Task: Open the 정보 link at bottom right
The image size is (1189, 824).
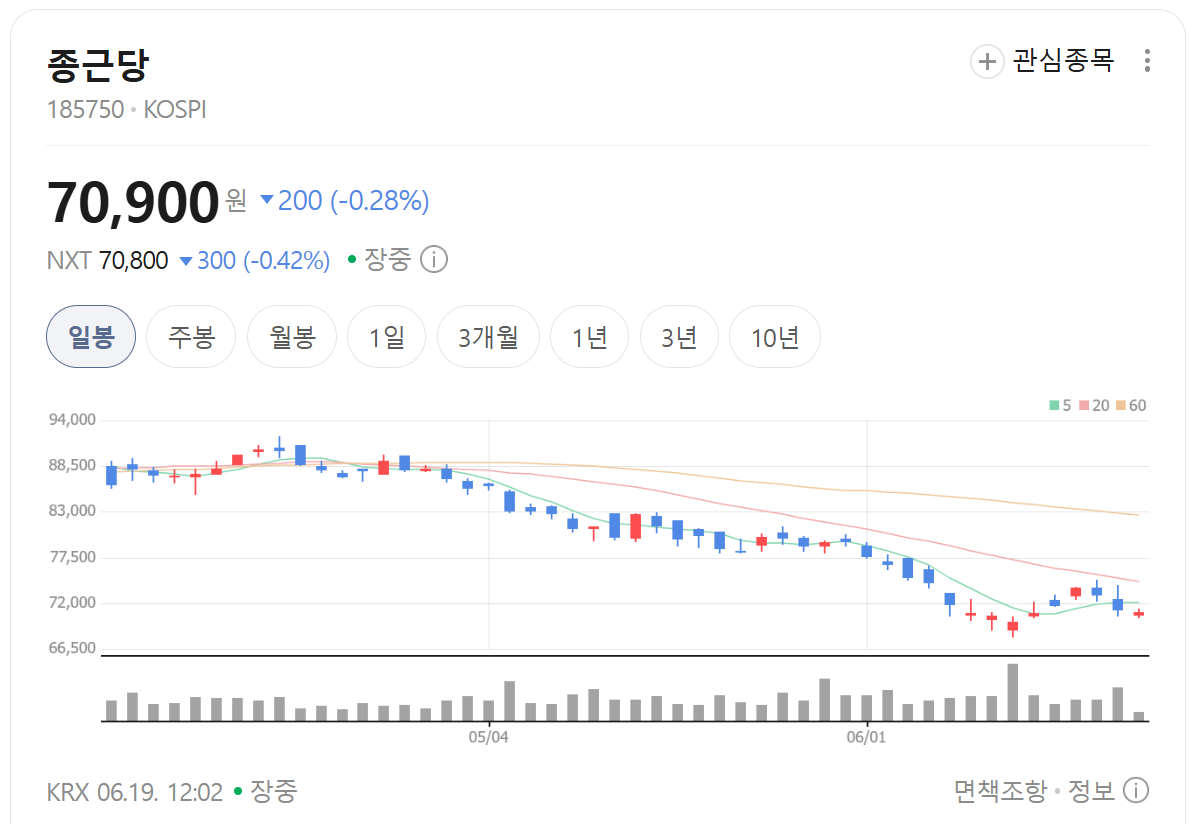Action: [1091, 791]
